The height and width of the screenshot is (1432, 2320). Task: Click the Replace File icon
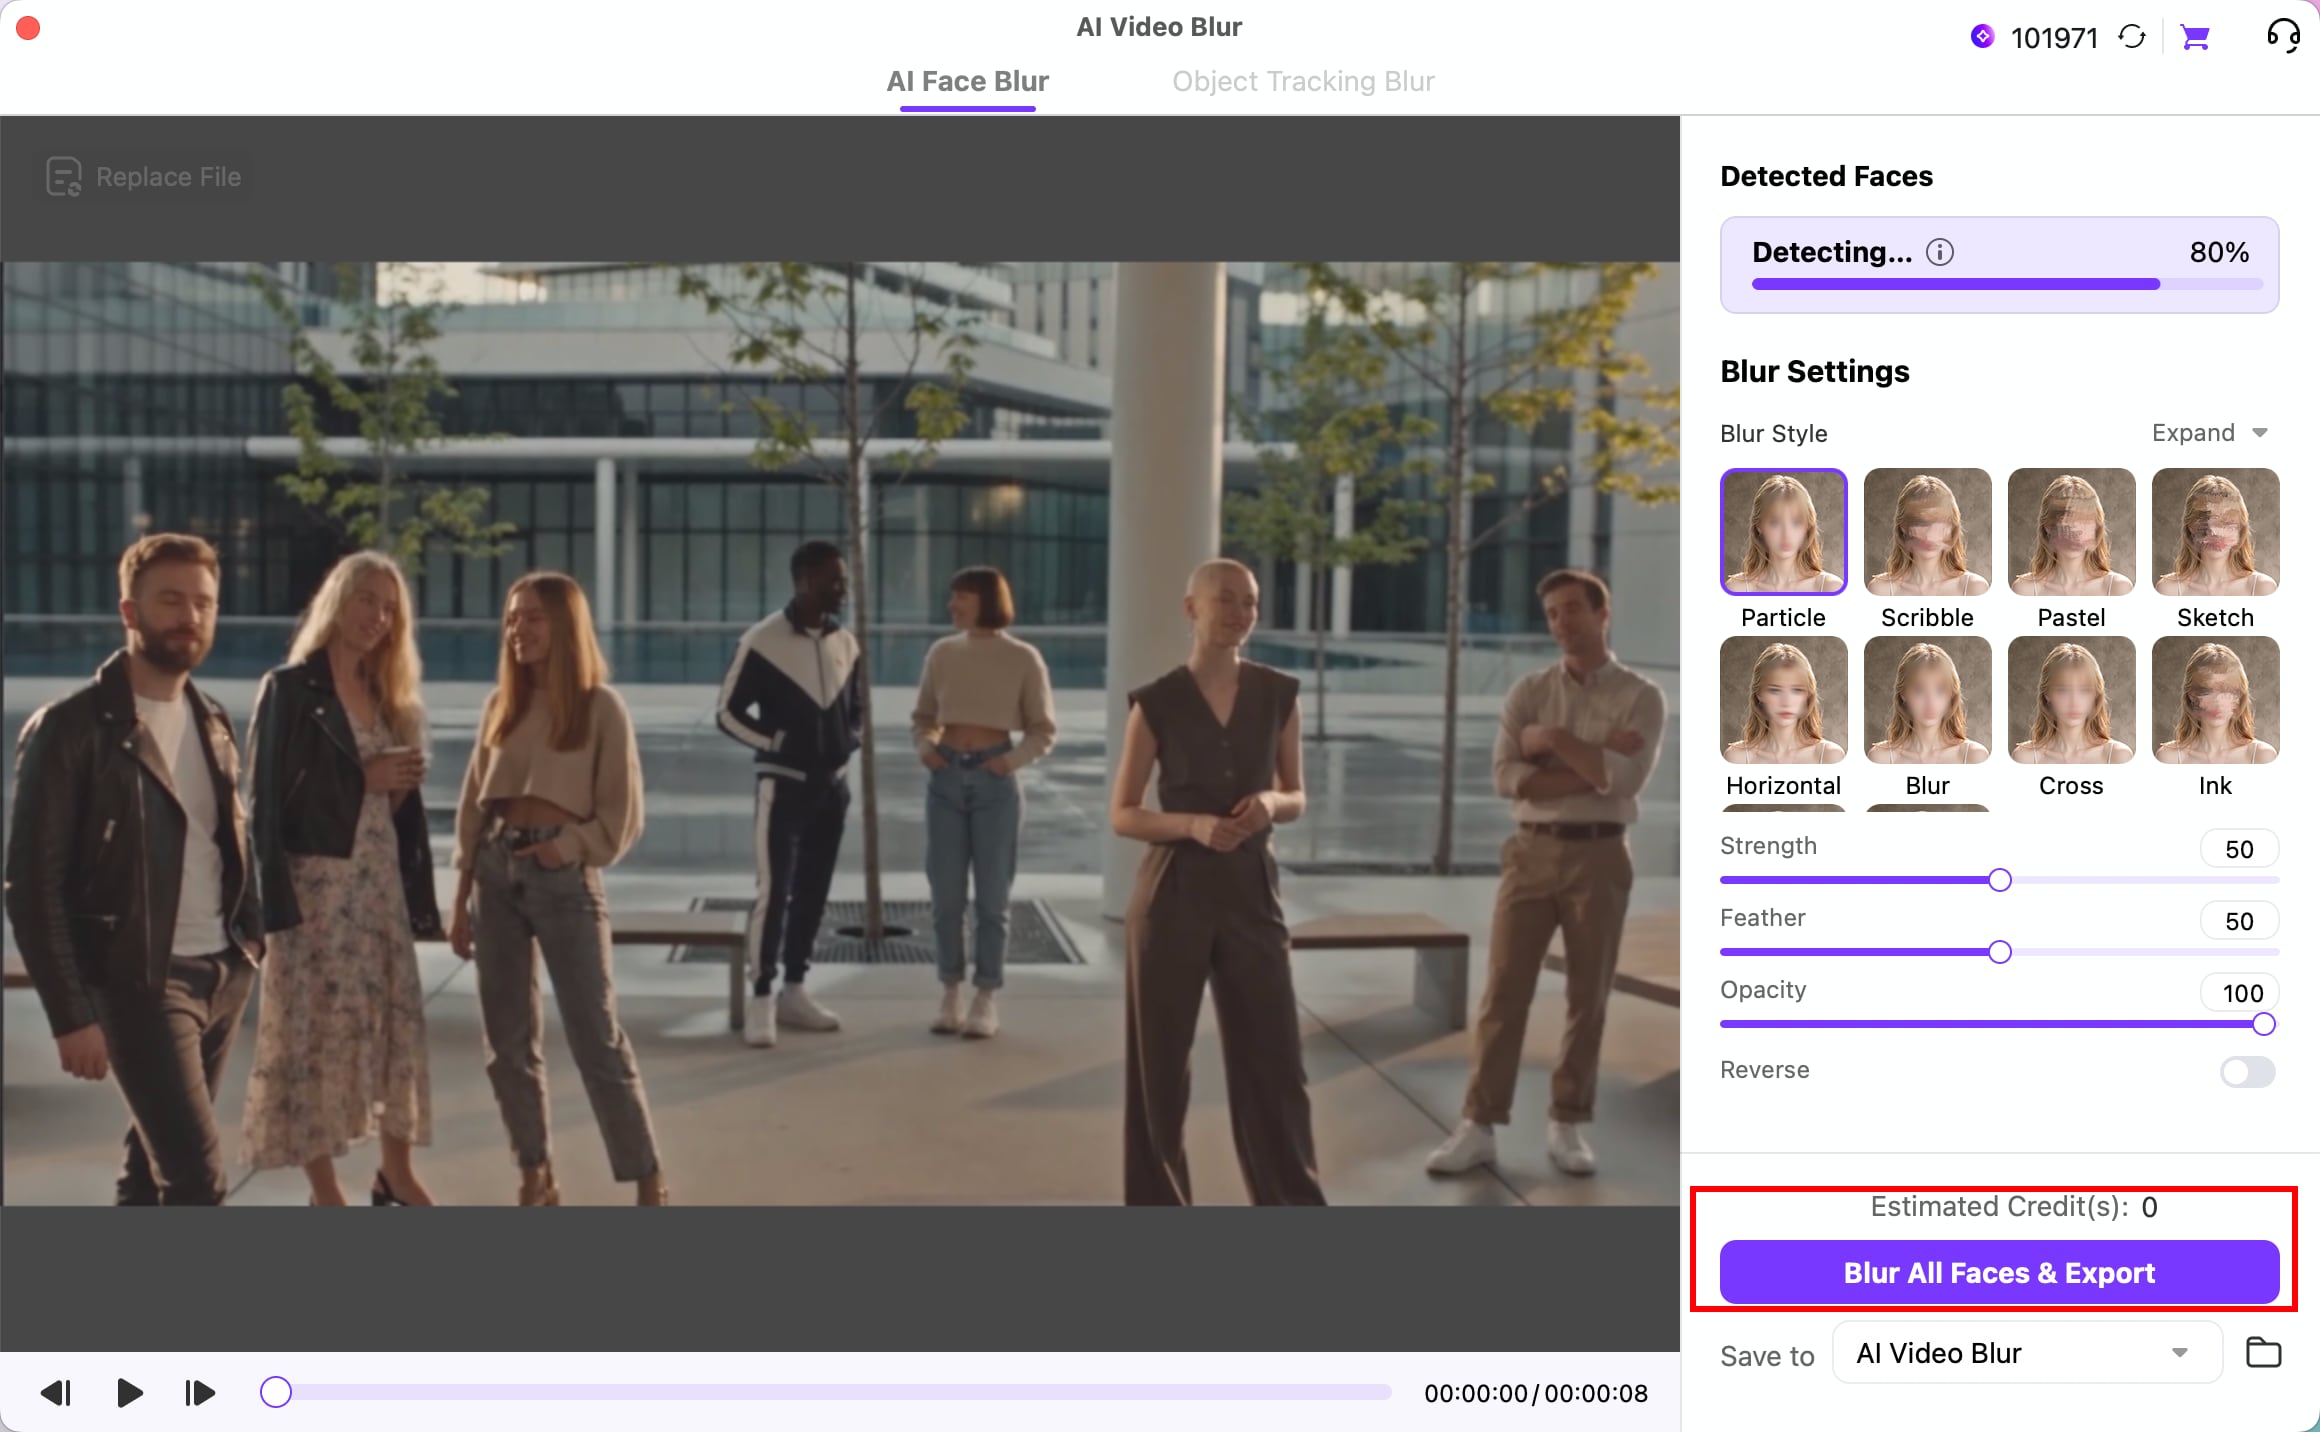[64, 177]
